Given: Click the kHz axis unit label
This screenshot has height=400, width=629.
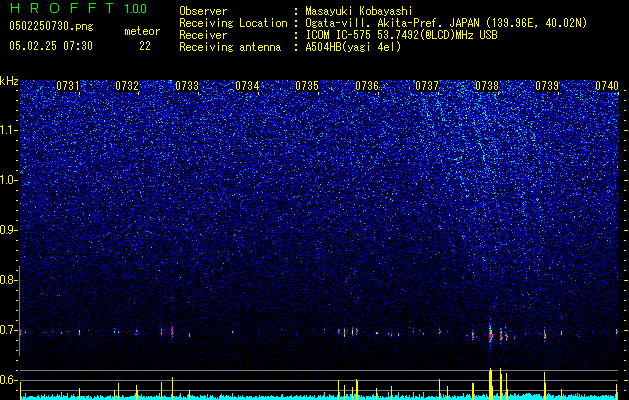Looking at the screenshot, I should pyautogui.click(x=9, y=81).
